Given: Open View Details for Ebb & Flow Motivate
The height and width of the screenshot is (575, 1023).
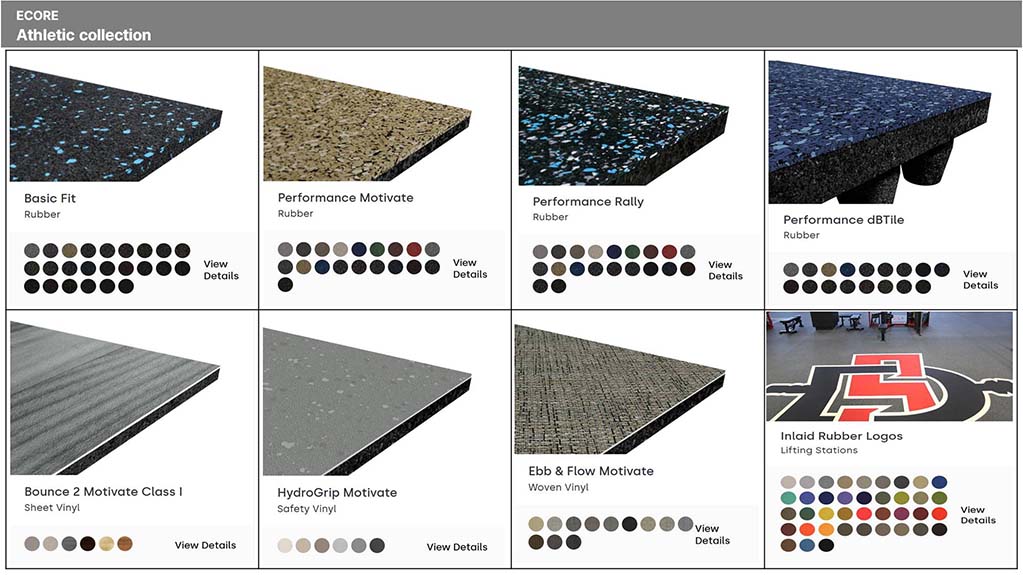Looking at the screenshot, I should (x=712, y=534).
